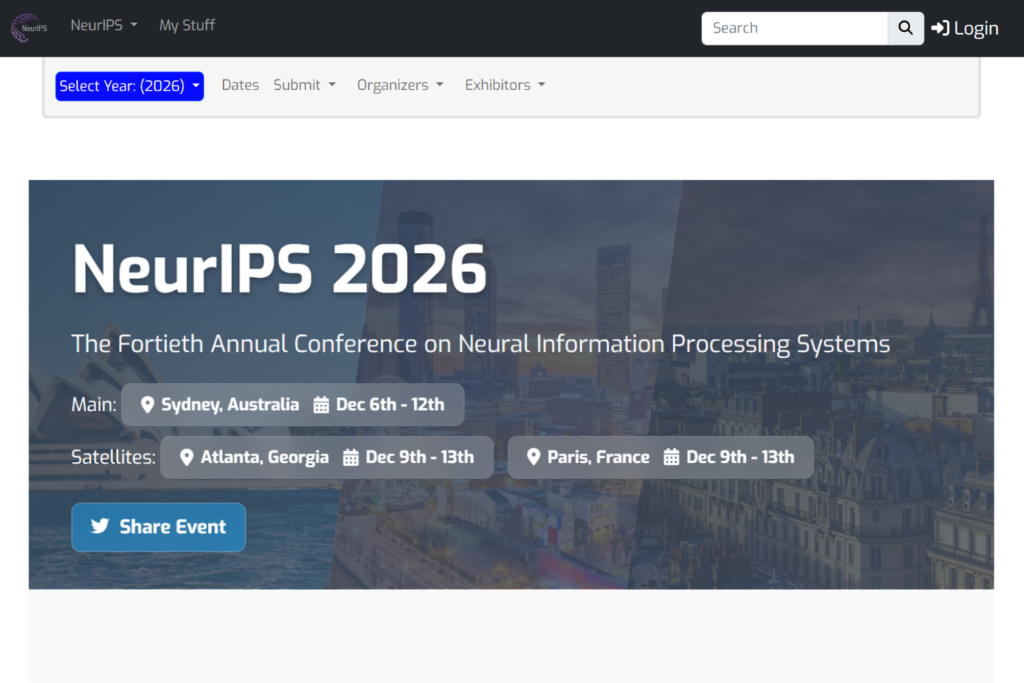This screenshot has height=683, width=1024.
Task: Click the search magnifier button
Action: pyautogui.click(x=905, y=28)
